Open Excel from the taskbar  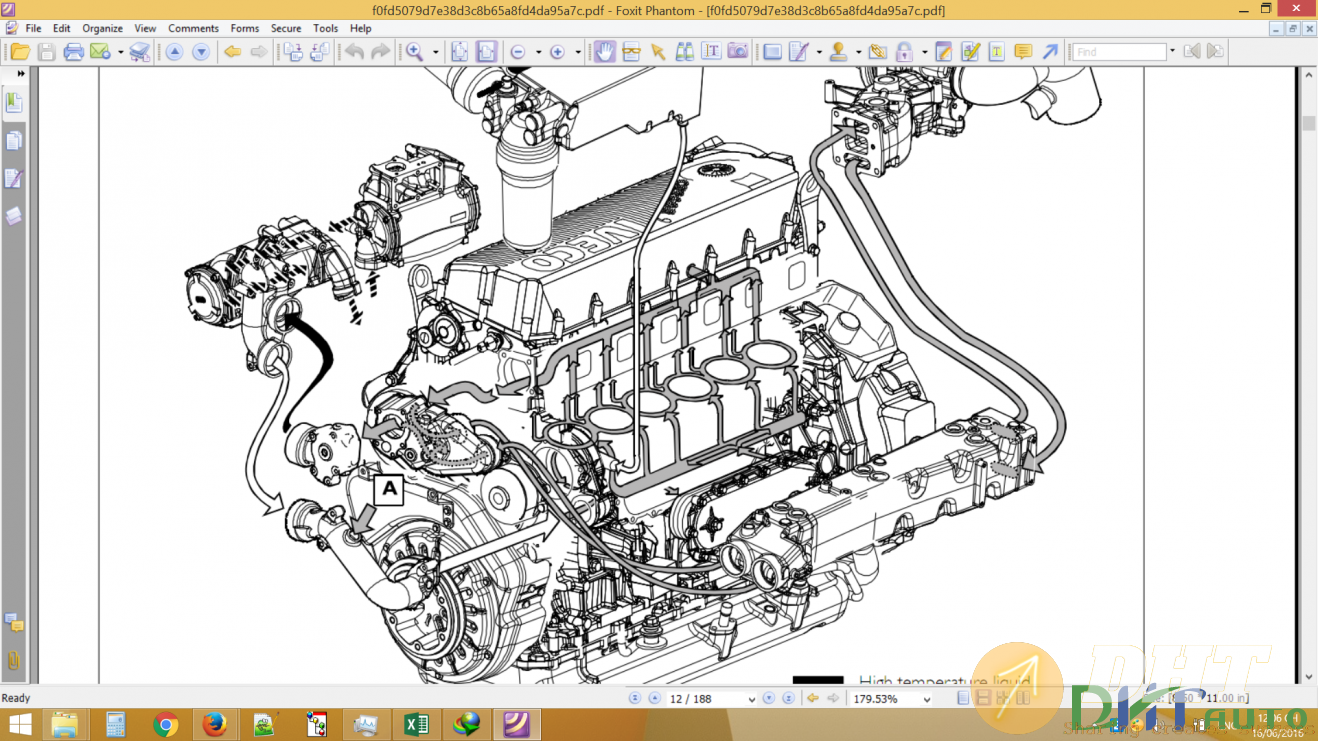[416, 724]
